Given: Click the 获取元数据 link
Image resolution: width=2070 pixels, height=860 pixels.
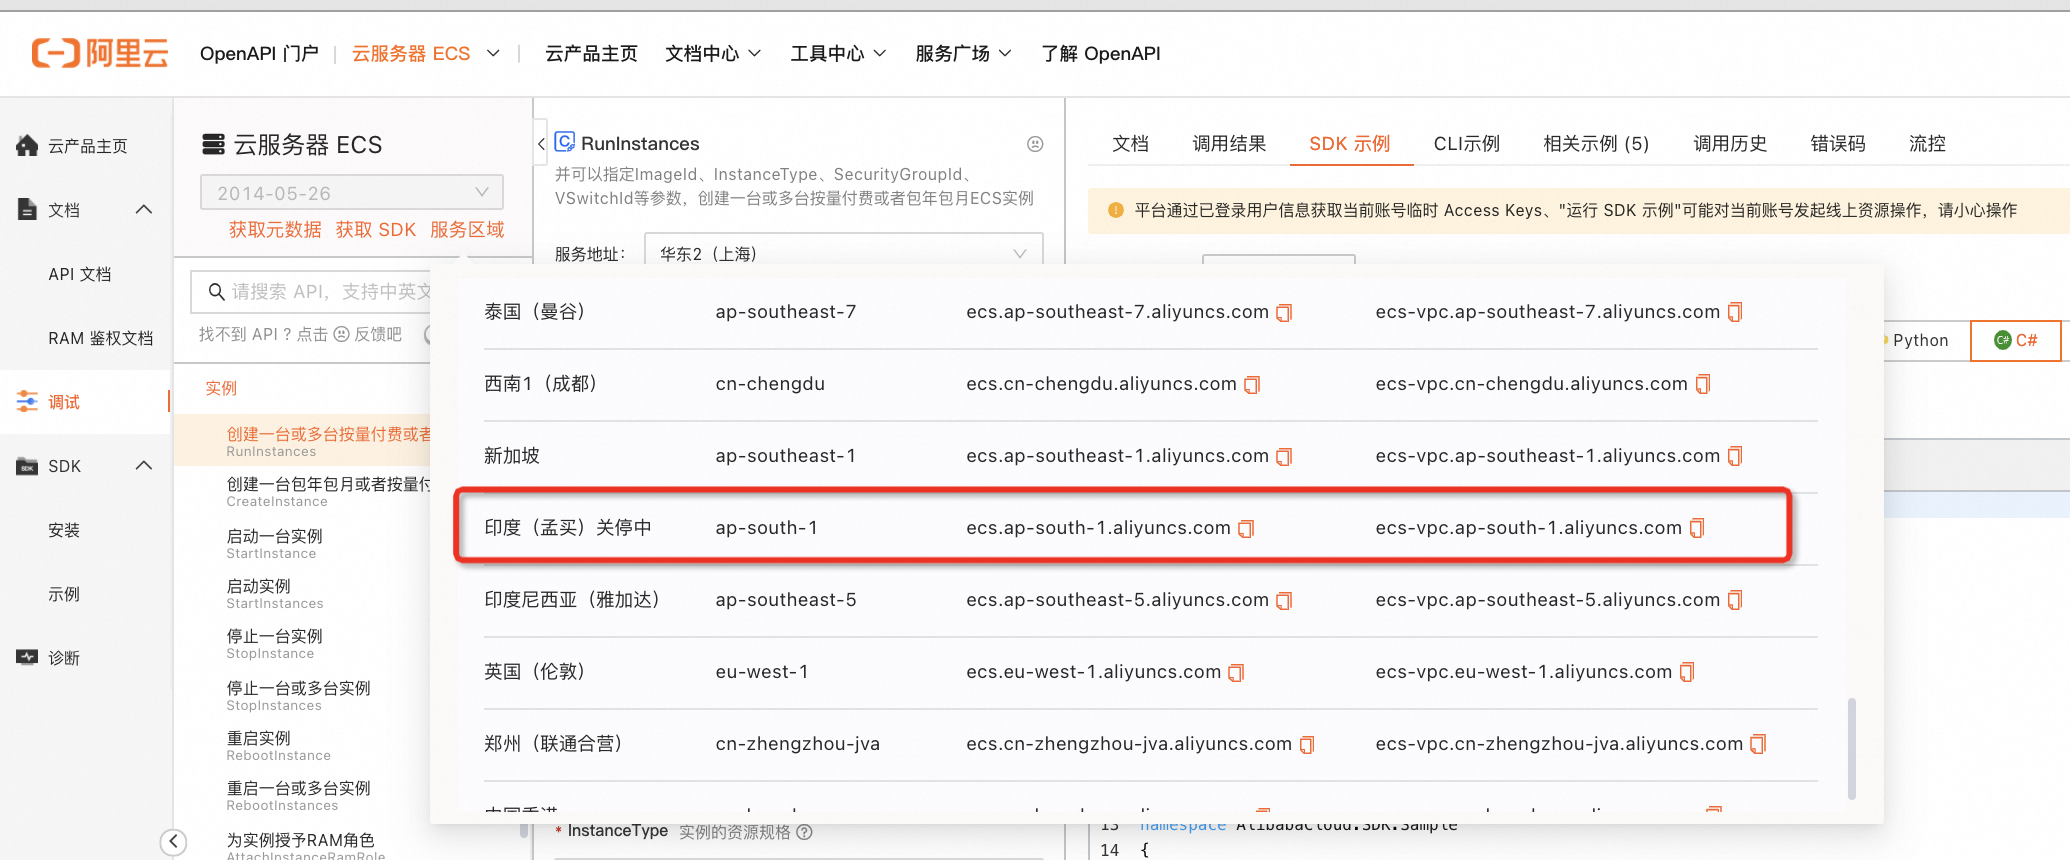Looking at the screenshot, I should point(275,230).
